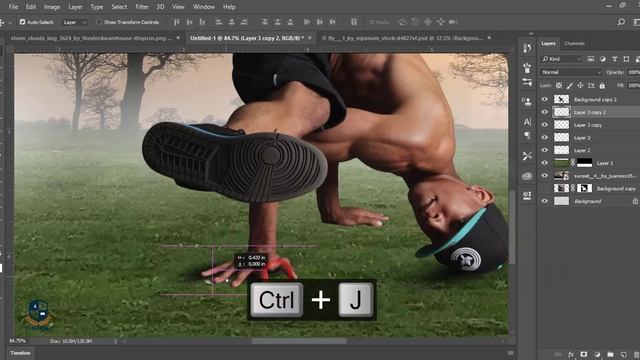Select the Layer 3 copy layer name
Viewport: 640px width, 360px height.
tap(587, 125)
